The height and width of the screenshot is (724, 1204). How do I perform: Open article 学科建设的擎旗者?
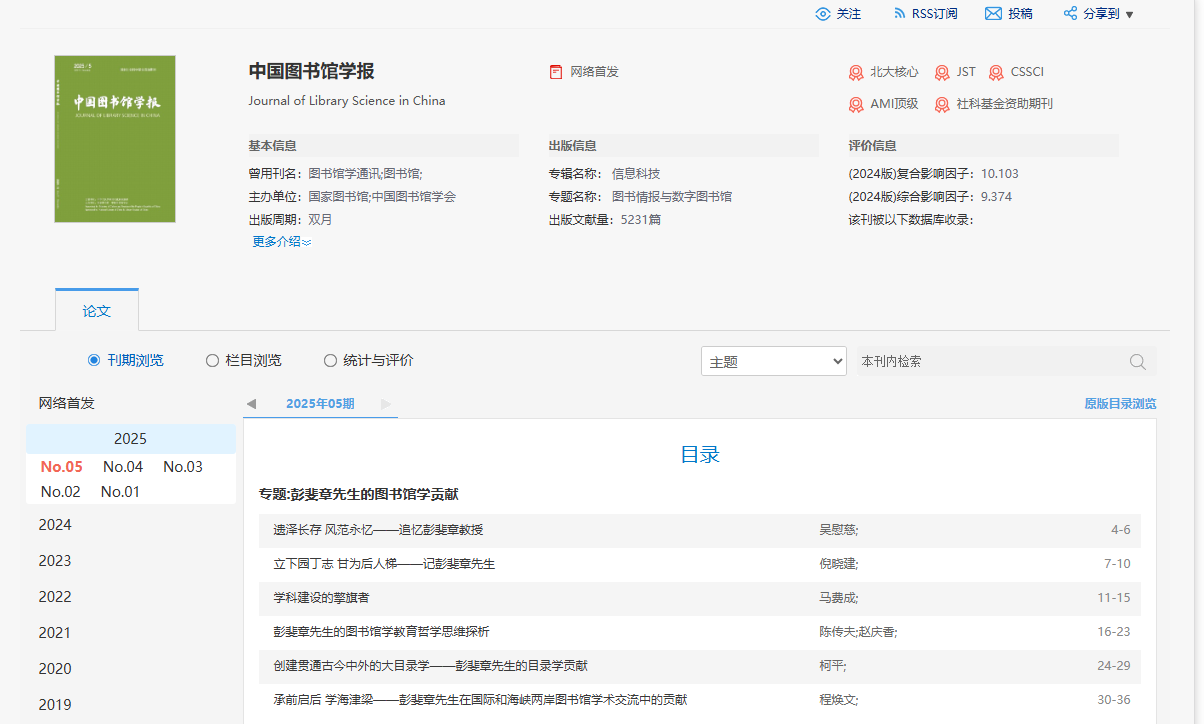[x=319, y=597]
